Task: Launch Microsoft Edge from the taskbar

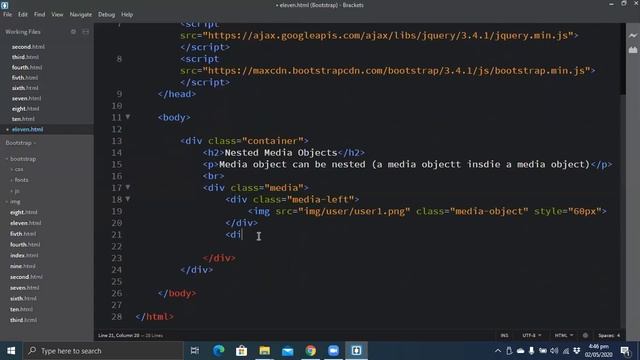Action: coord(218,351)
